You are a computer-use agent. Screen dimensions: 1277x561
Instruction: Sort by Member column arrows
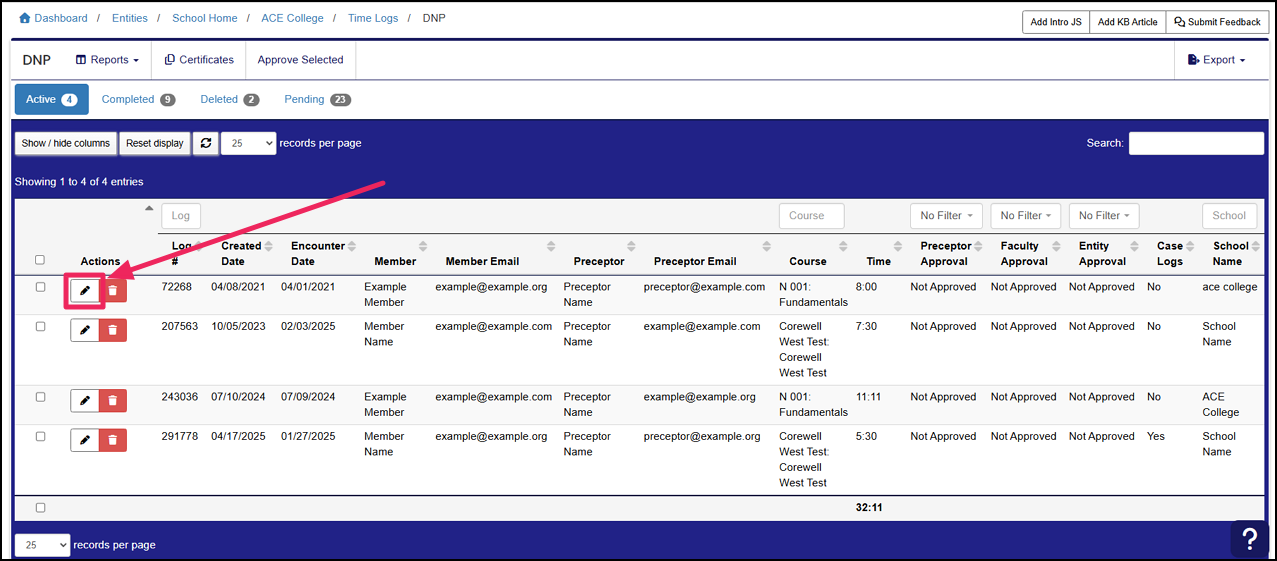pyautogui.click(x=422, y=246)
